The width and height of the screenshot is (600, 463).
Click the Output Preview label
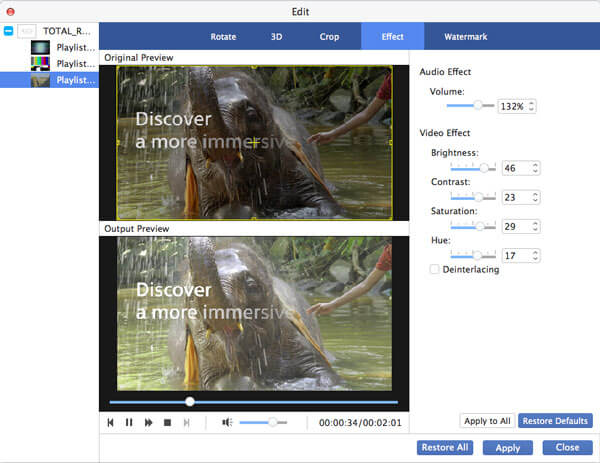tap(137, 229)
